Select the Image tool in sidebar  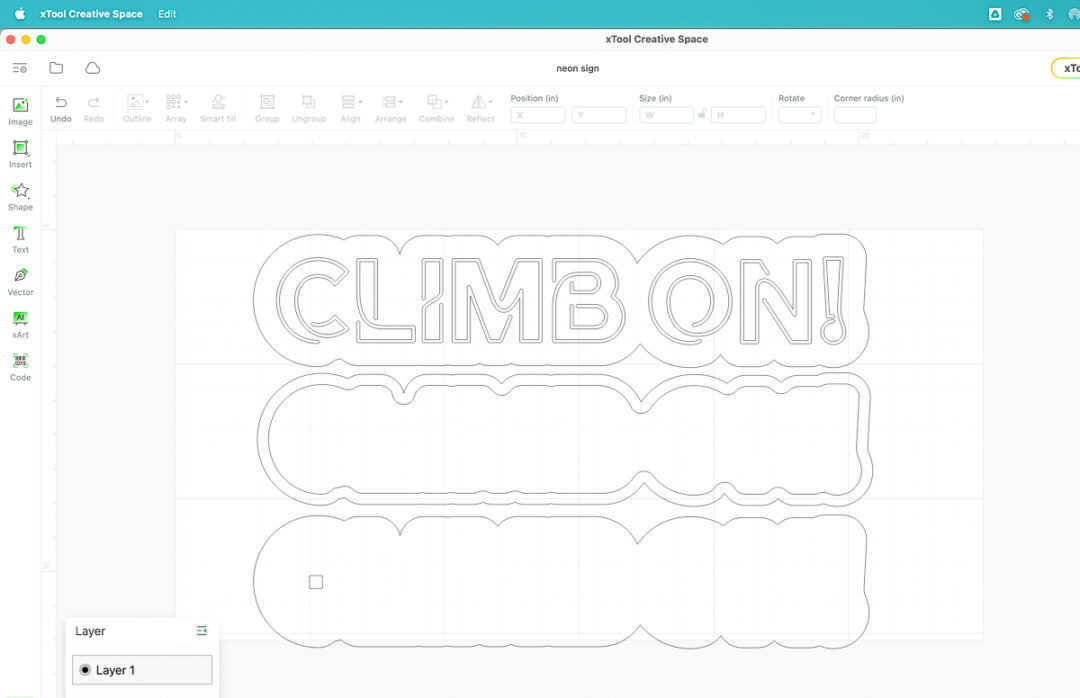tap(20, 110)
